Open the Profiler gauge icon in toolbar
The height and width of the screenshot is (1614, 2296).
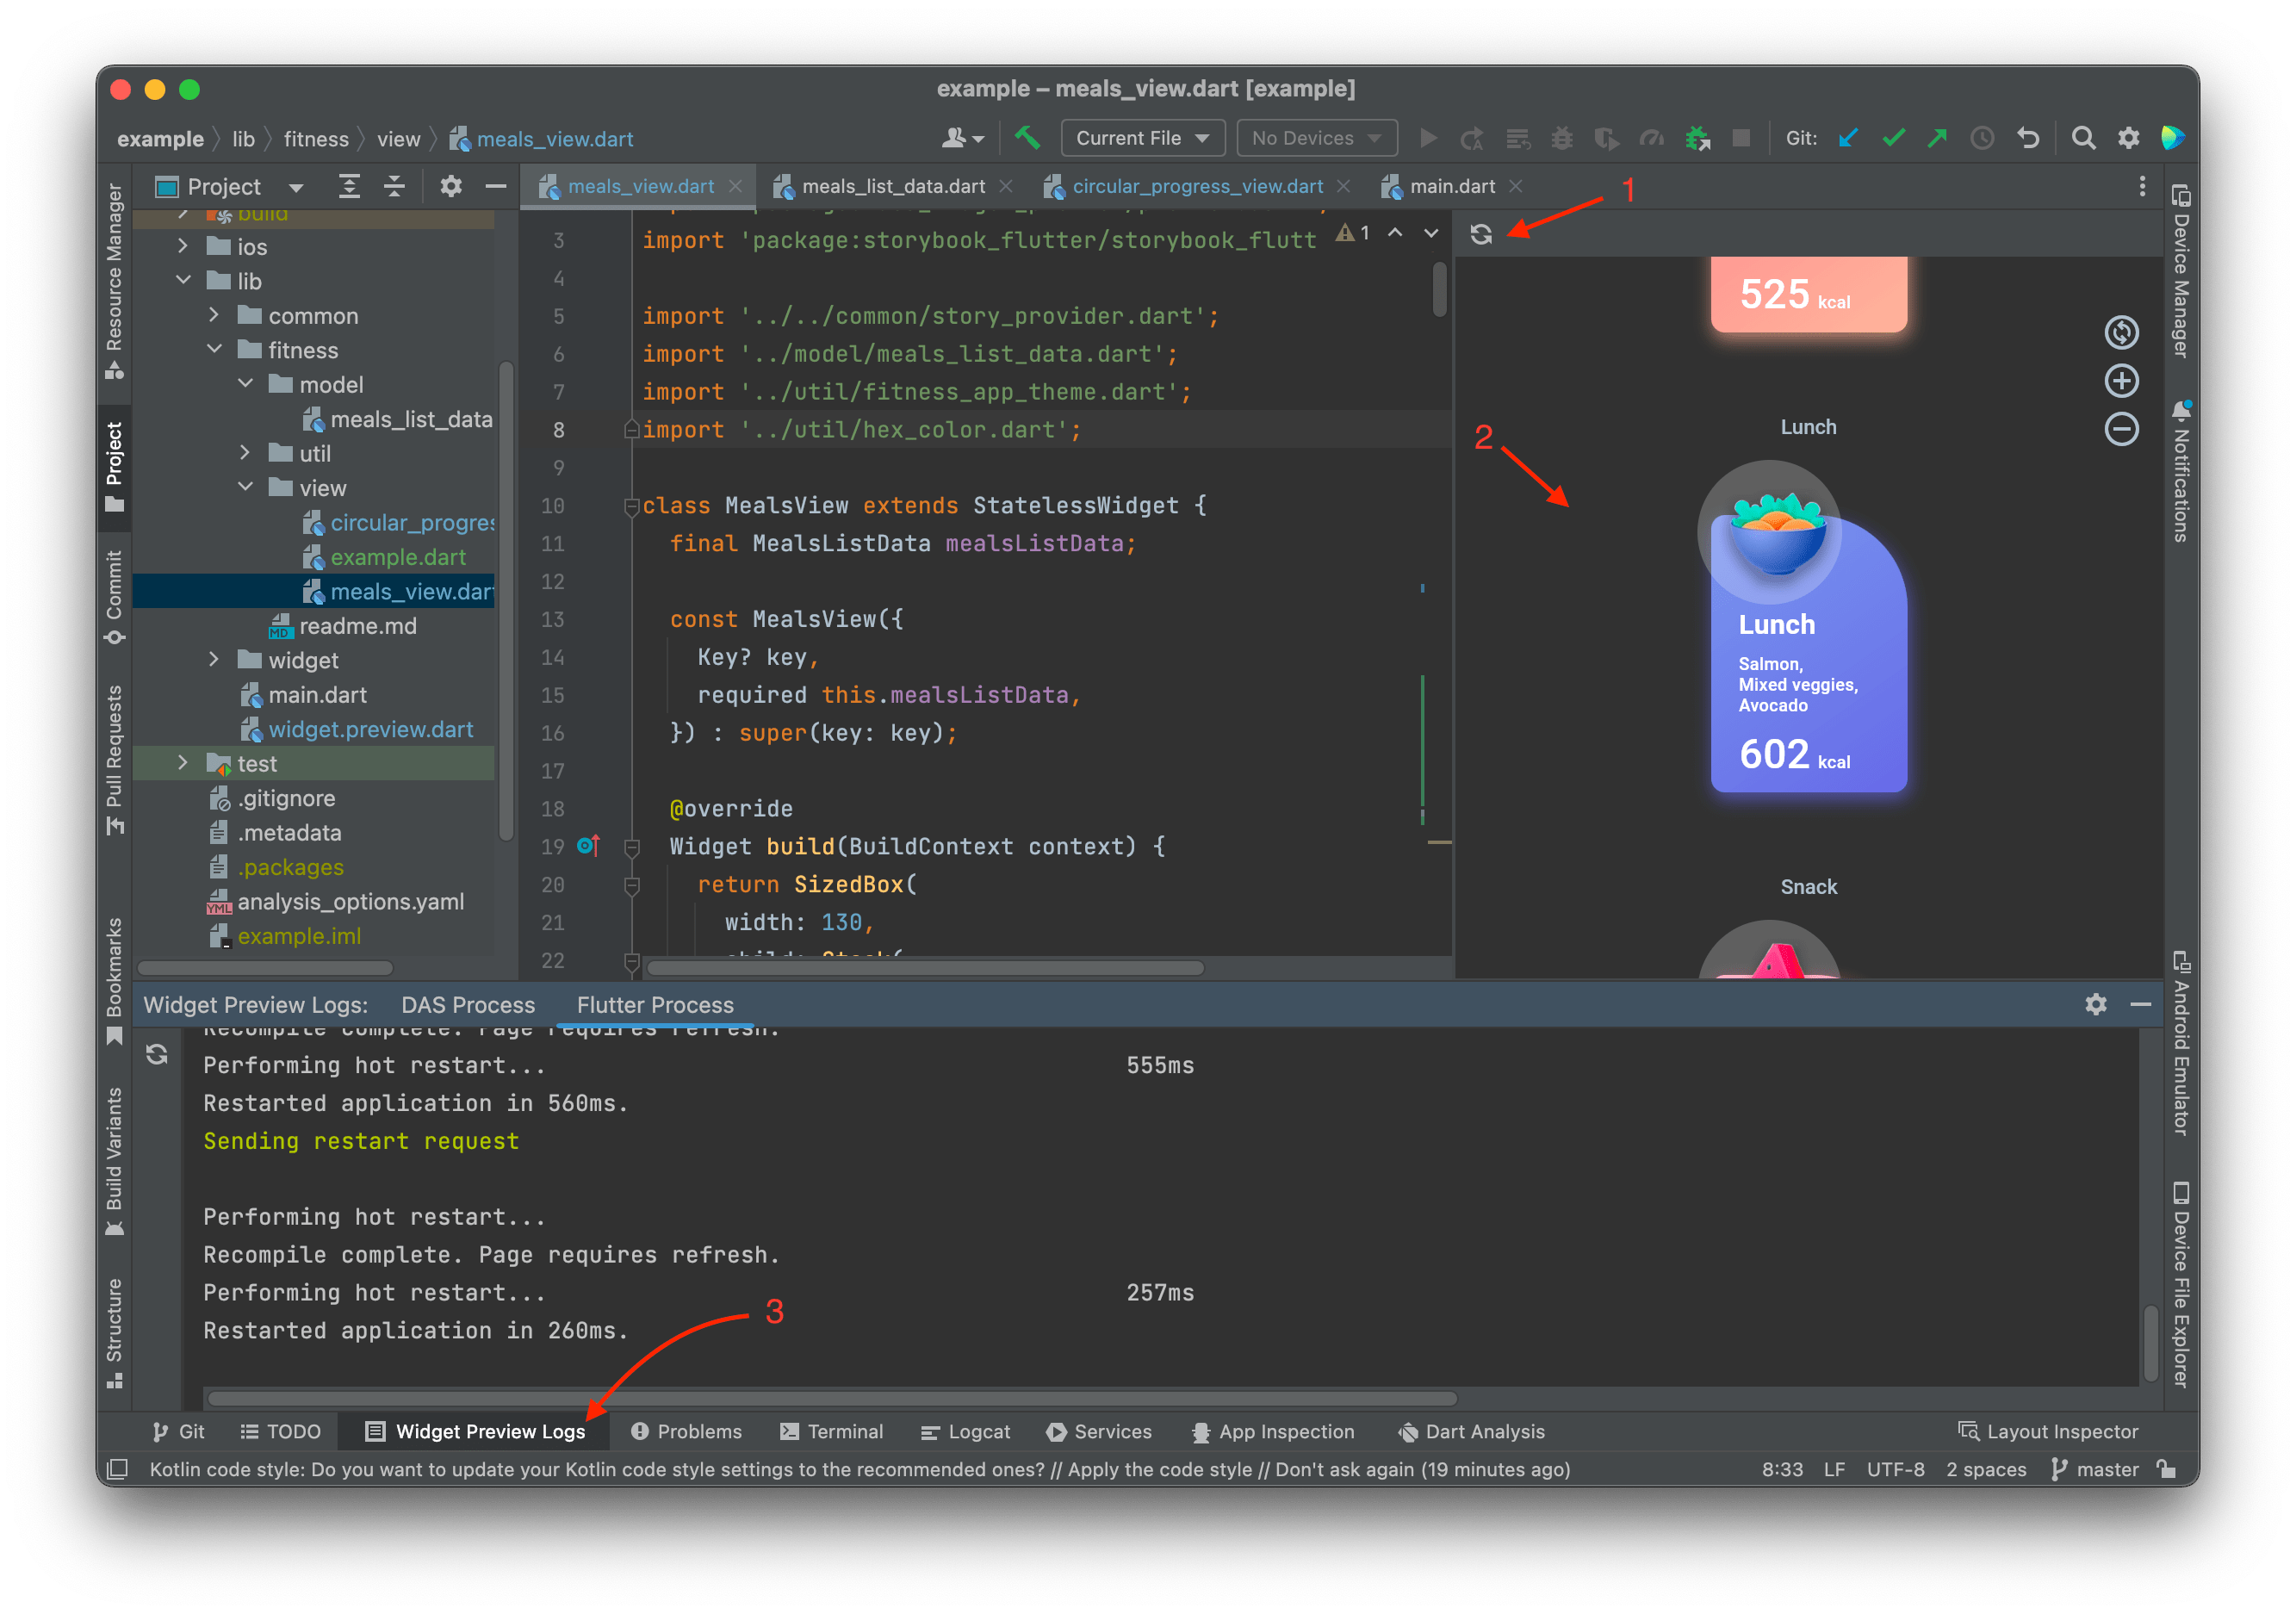[1653, 139]
